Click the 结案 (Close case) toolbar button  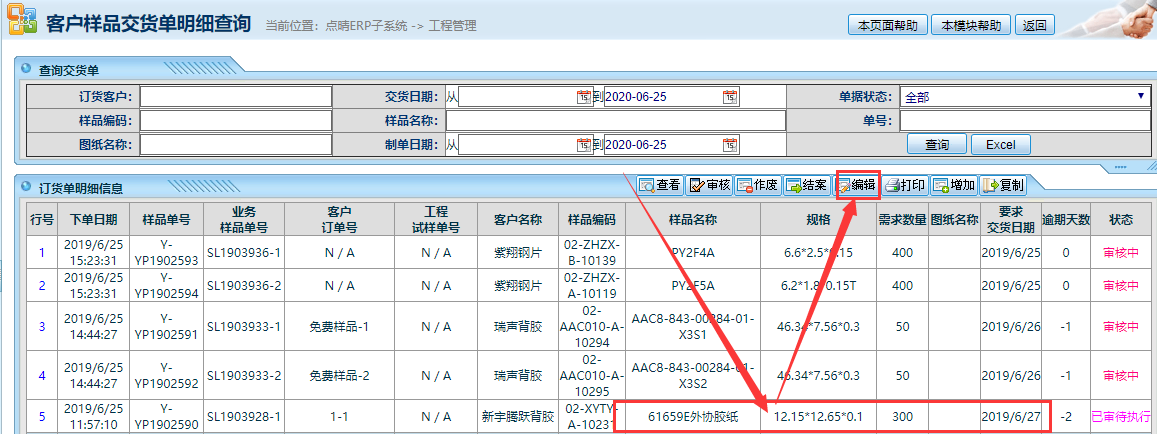pos(806,185)
